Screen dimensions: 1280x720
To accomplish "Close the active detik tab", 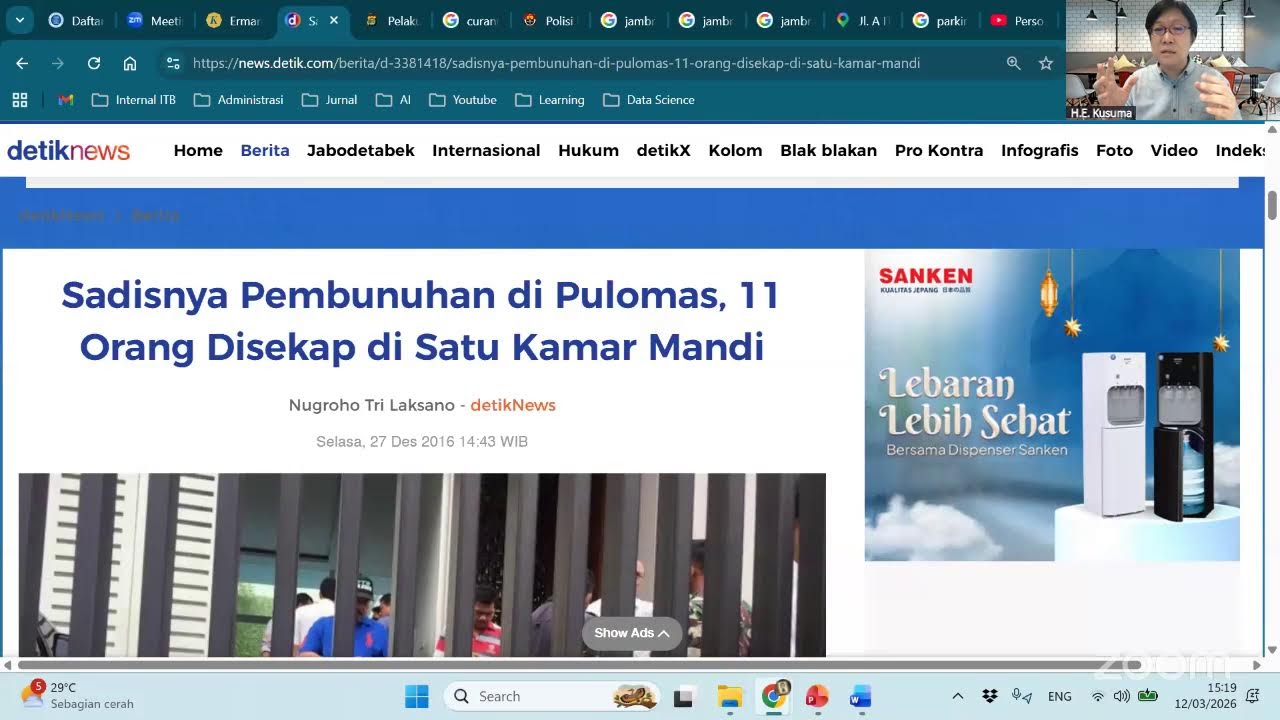I will coord(334,20).
